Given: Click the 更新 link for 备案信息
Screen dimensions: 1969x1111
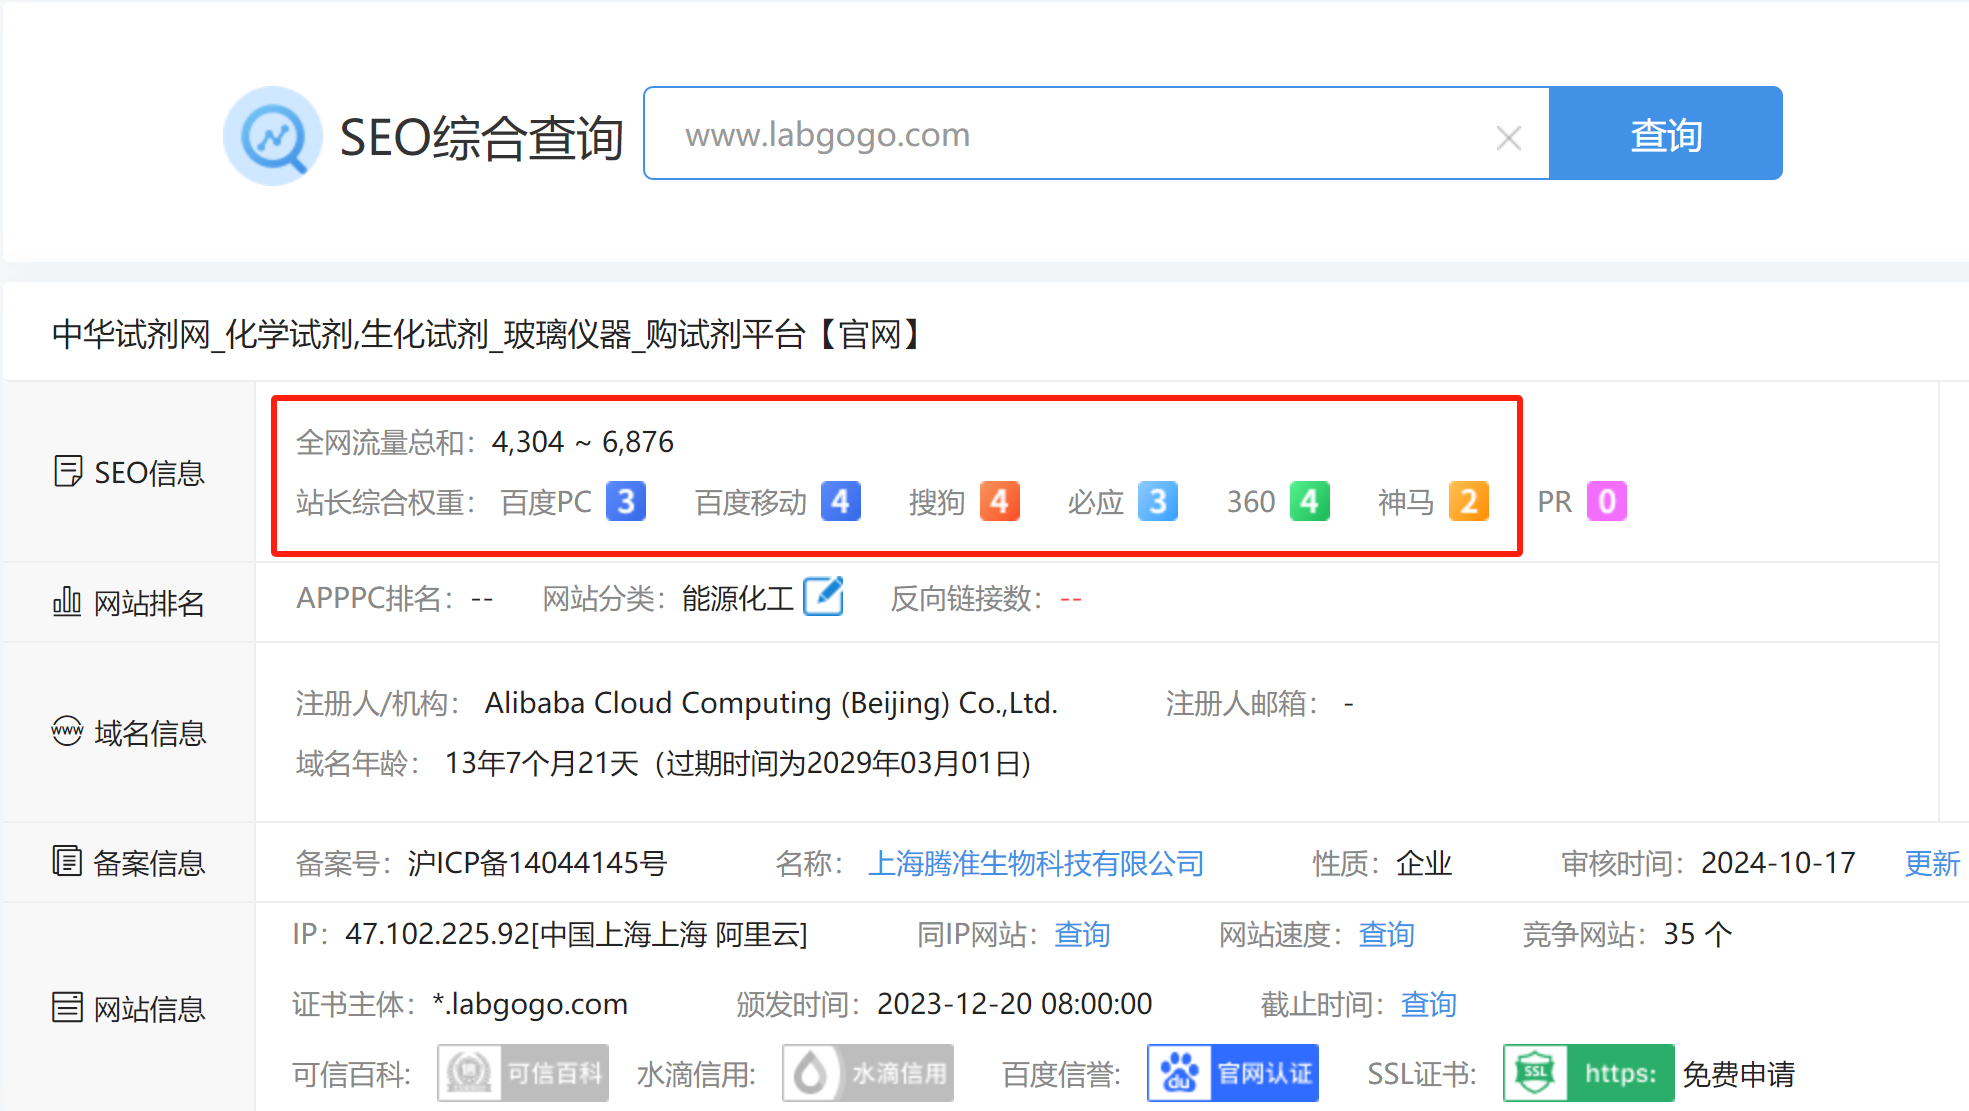Looking at the screenshot, I should [1932, 863].
